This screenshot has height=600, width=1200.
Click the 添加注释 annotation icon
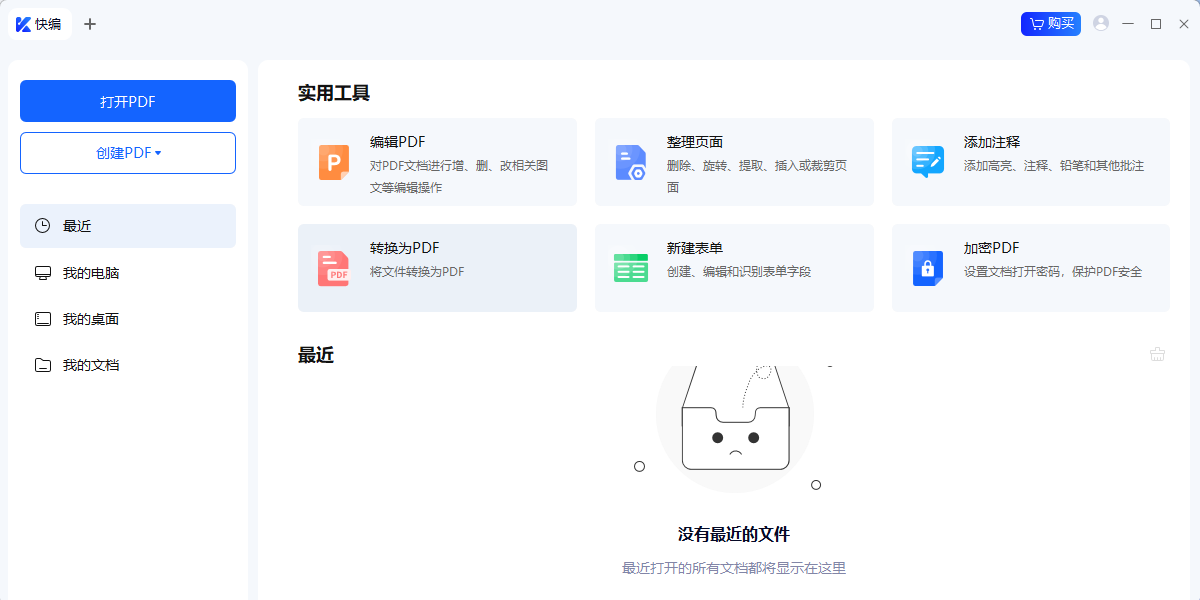pyautogui.click(x=927, y=161)
